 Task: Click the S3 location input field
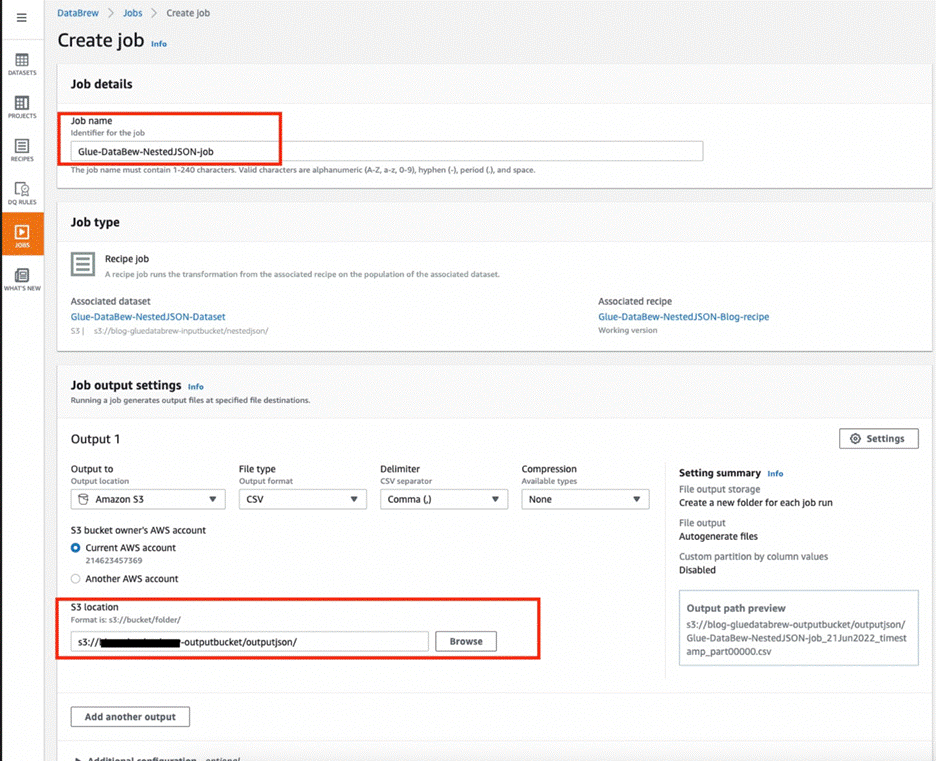250,642
